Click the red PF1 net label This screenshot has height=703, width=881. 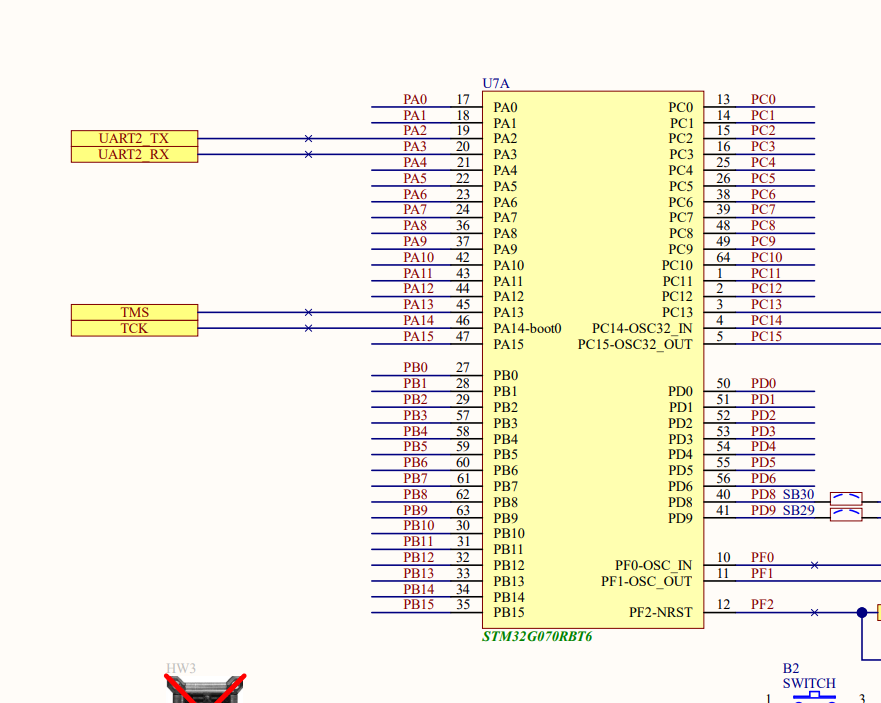tap(762, 573)
